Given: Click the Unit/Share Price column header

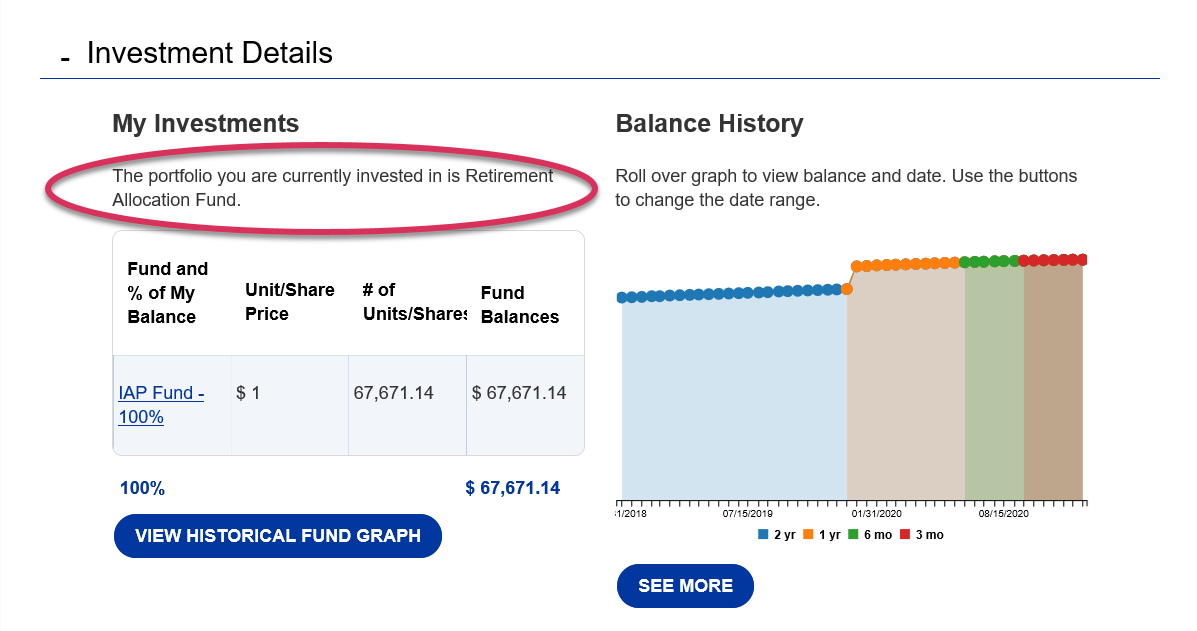Looking at the screenshot, I should click(289, 301).
